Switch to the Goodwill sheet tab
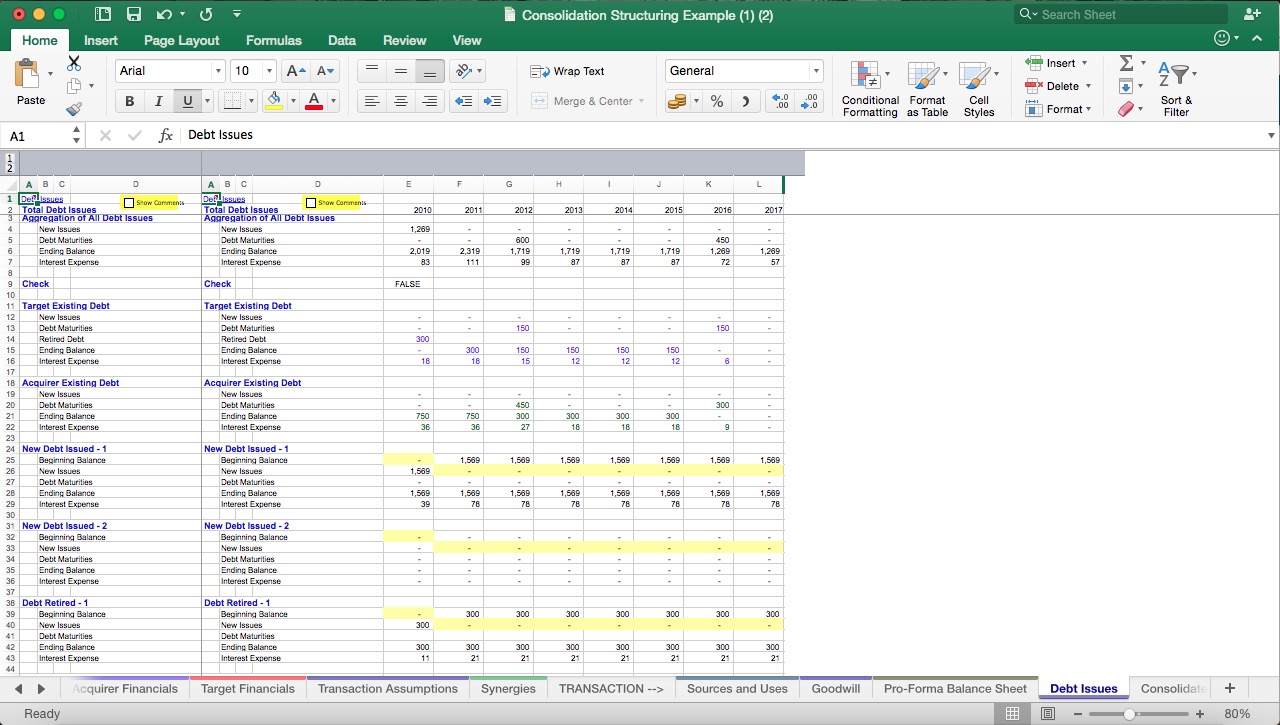The image size is (1280, 725). (x=835, y=688)
